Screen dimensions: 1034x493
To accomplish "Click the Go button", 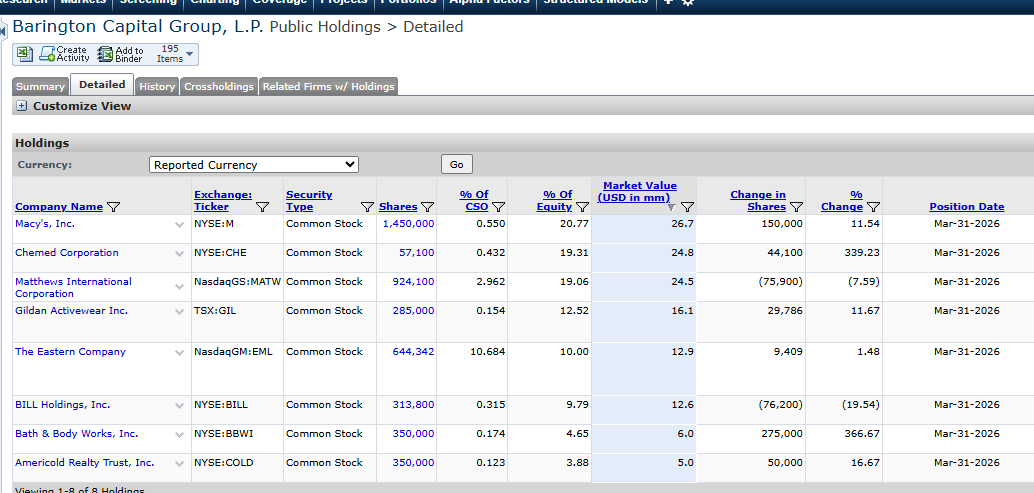I will (457, 165).
